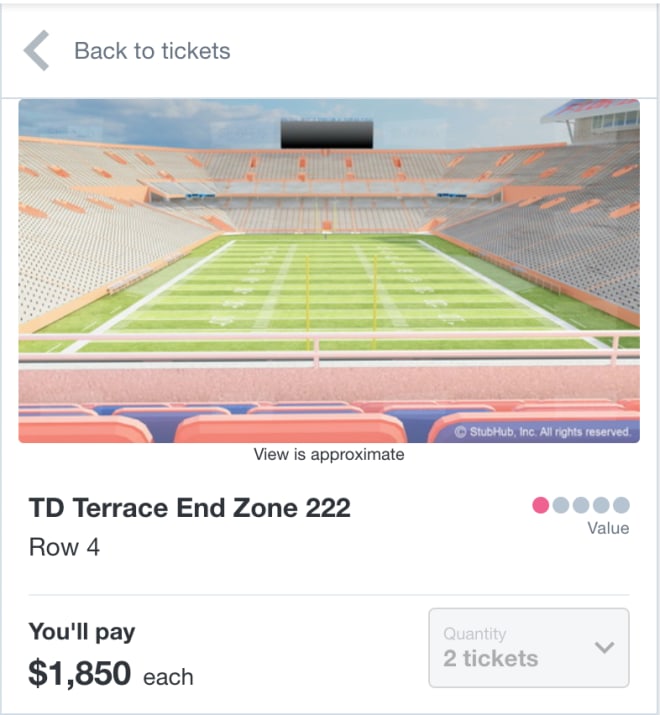
Task: Open the stadium seat view image
Action: click(329, 271)
